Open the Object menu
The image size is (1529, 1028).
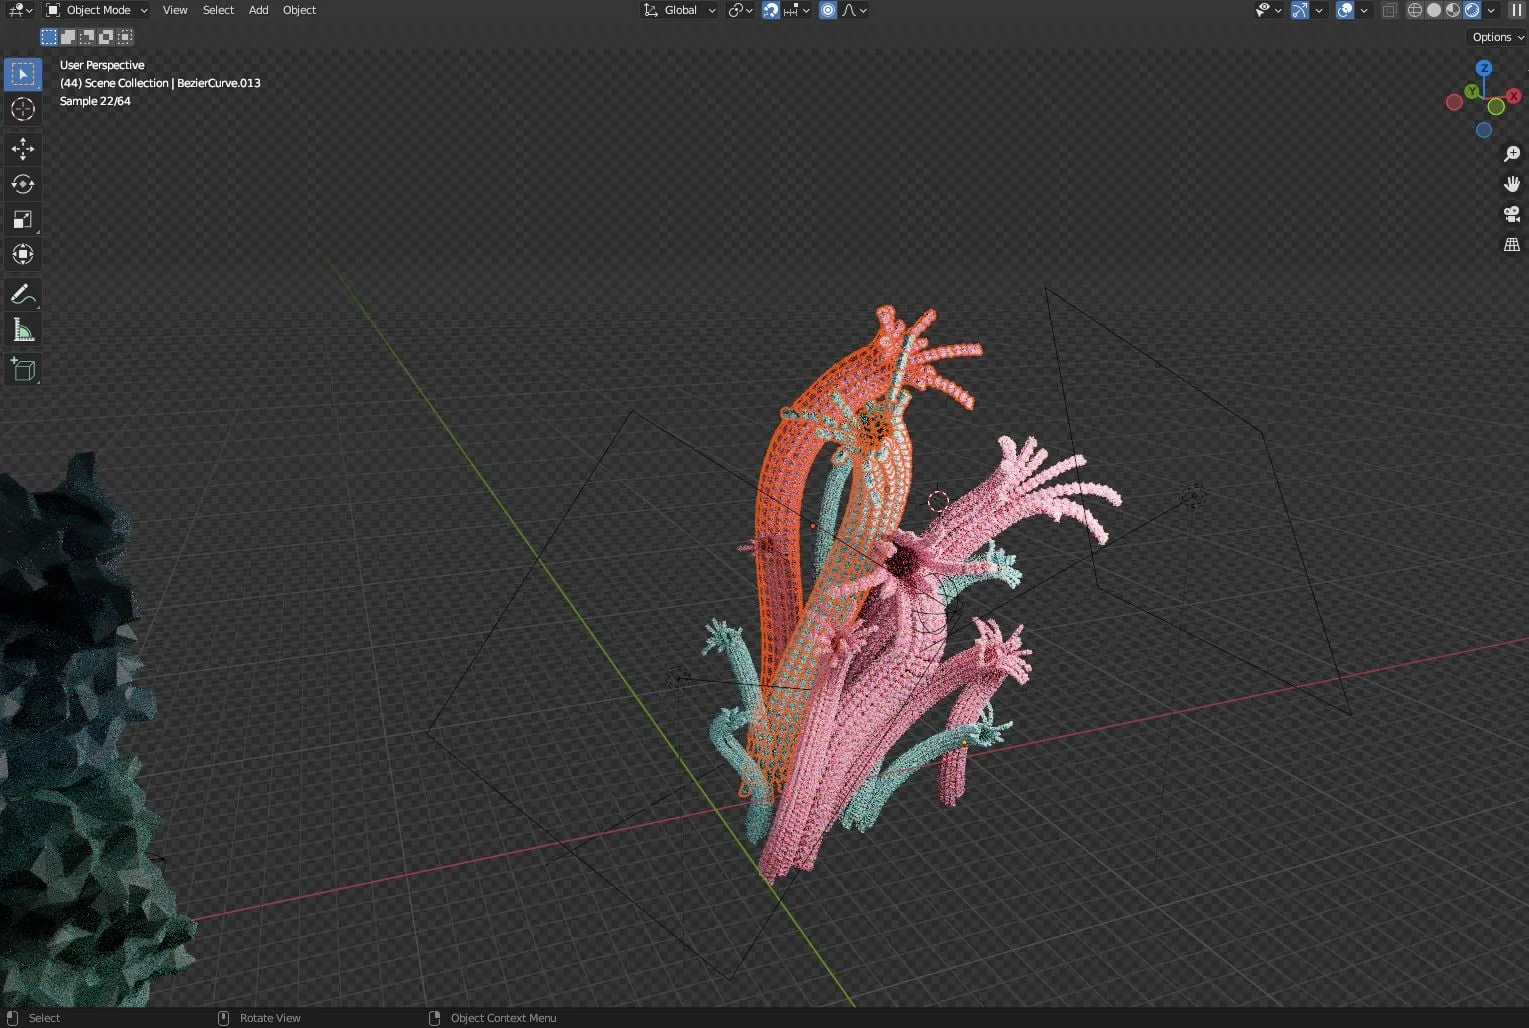click(298, 10)
